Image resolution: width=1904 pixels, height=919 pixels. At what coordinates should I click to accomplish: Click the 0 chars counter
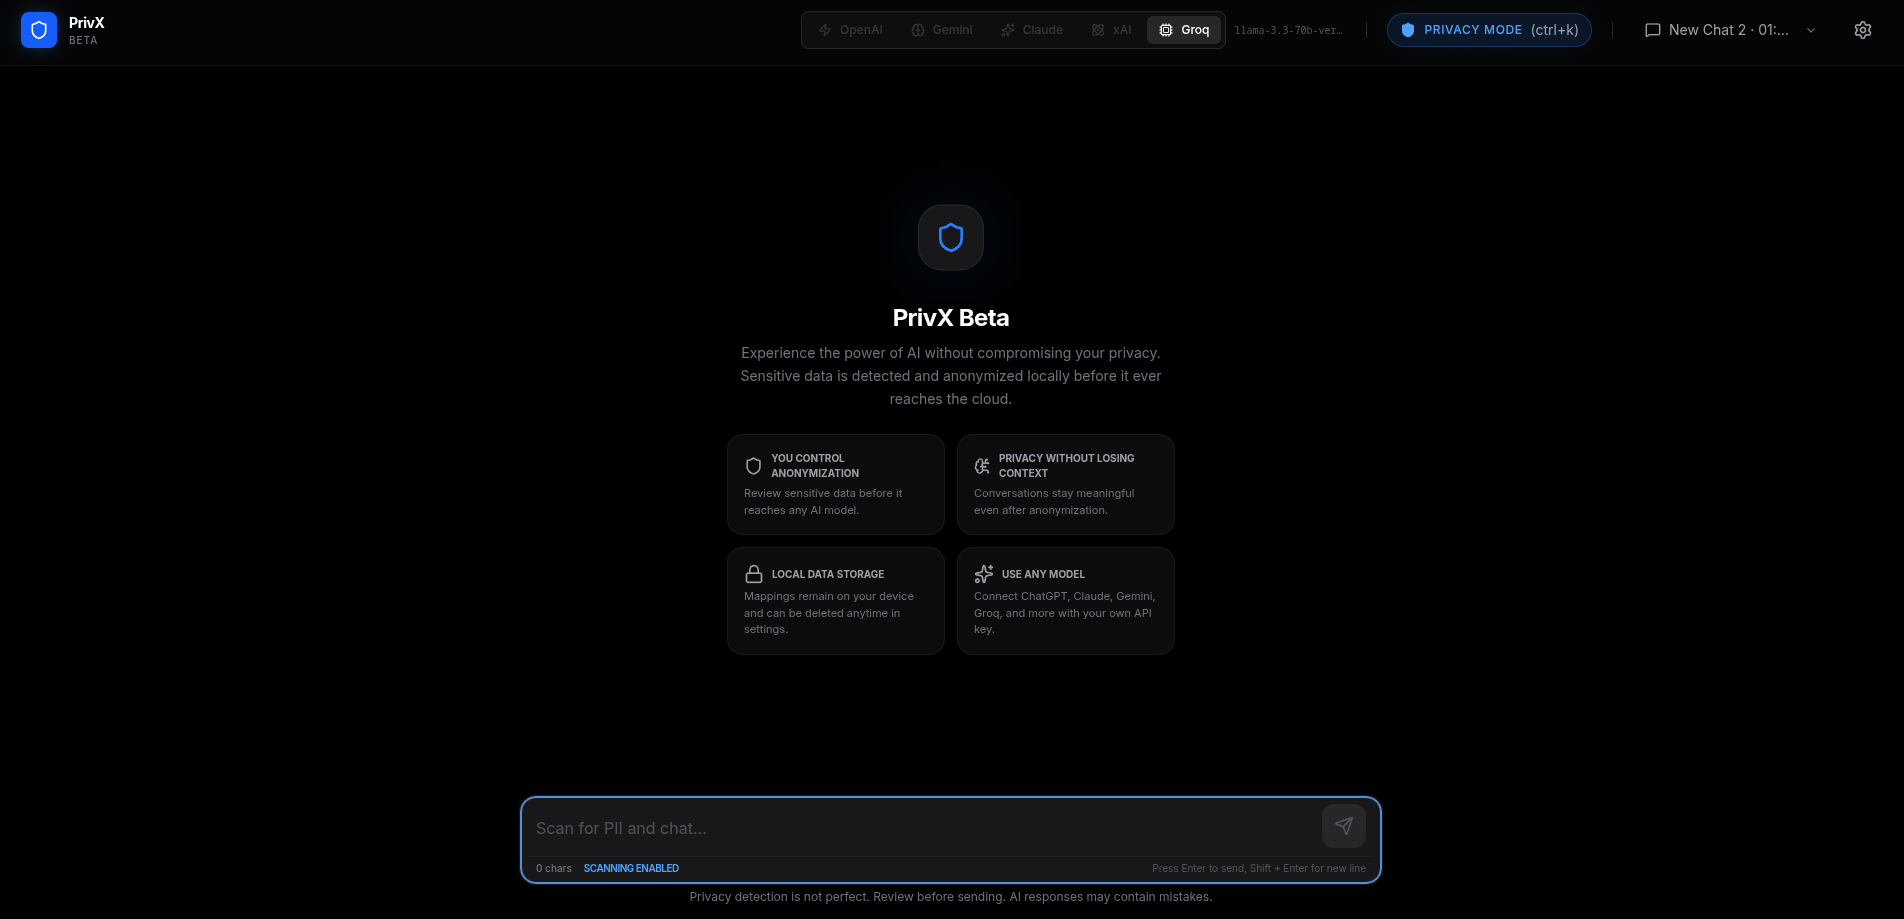pyautogui.click(x=554, y=868)
